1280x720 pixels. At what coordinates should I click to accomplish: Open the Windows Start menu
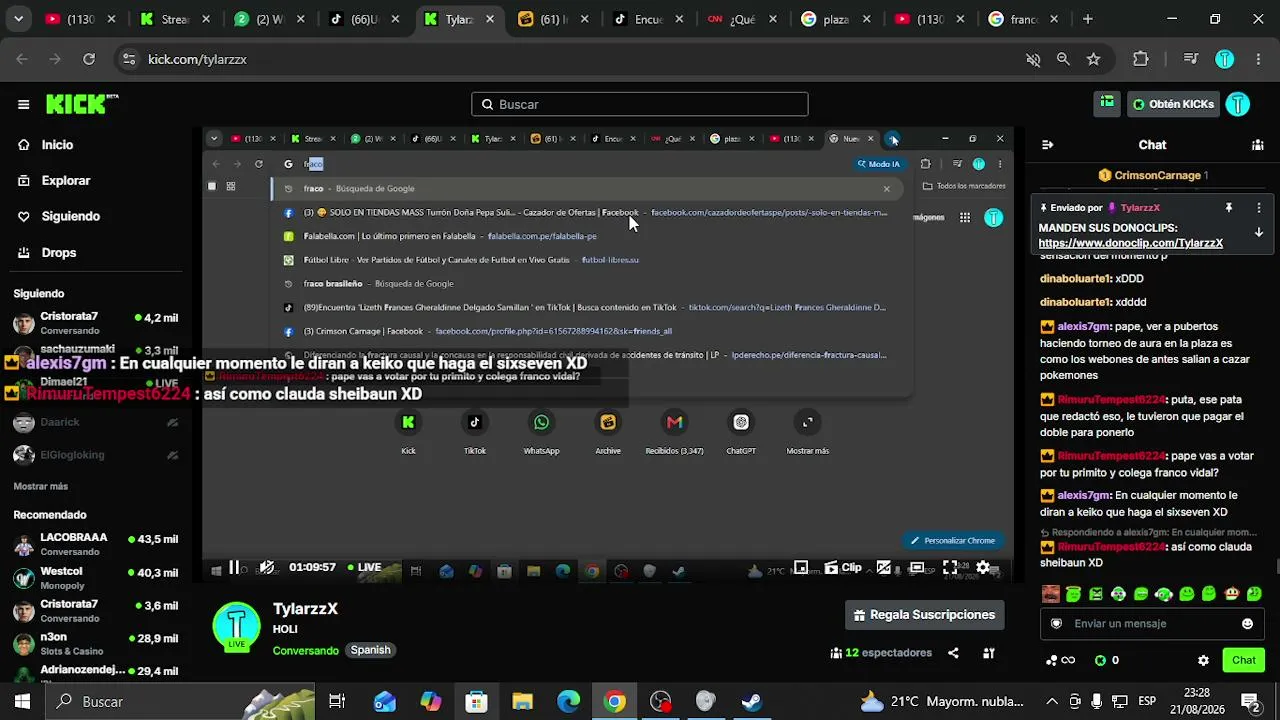(x=22, y=702)
